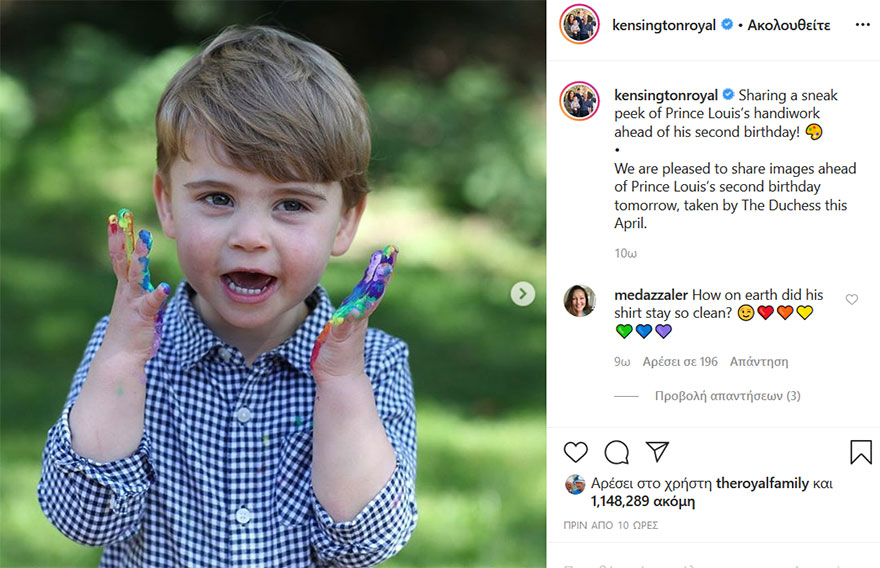Open kensingtonroyal profile picture in header
This screenshot has height=568, width=880.
click(x=579, y=25)
